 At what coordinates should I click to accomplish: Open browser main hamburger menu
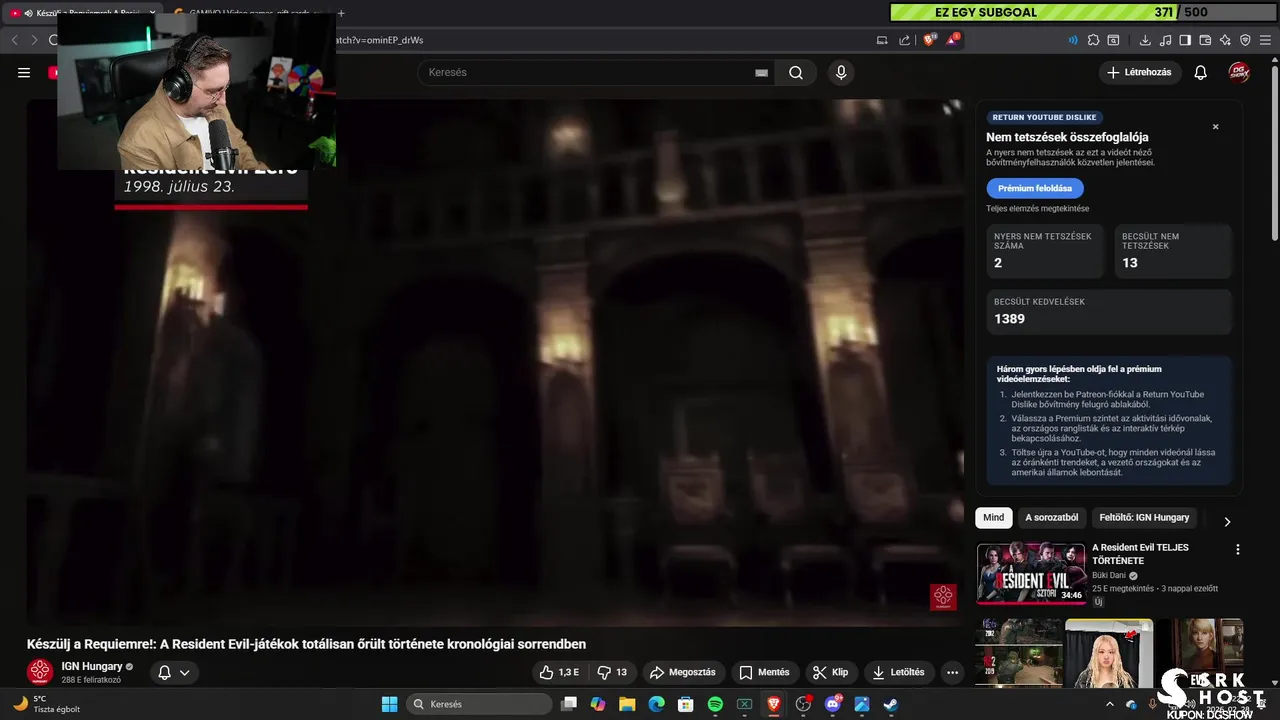[1265, 40]
